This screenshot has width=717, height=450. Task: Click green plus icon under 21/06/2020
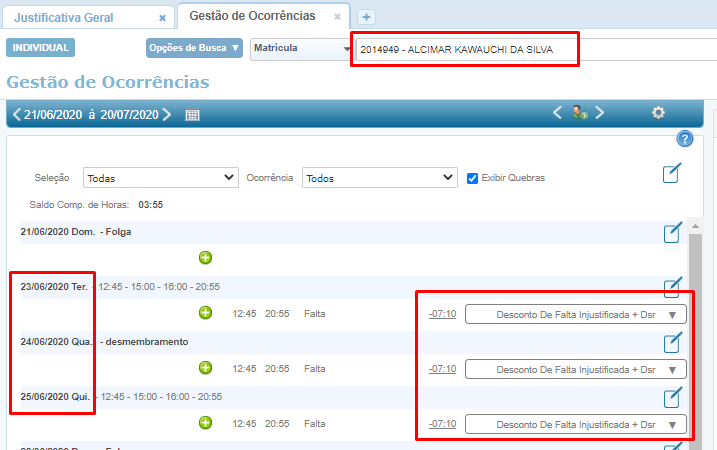click(x=206, y=258)
